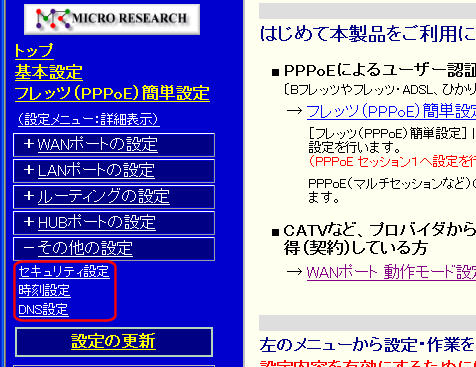The image size is (476, 367).
Task: Open the LANポートの設定 menu link
Action: coord(96,170)
